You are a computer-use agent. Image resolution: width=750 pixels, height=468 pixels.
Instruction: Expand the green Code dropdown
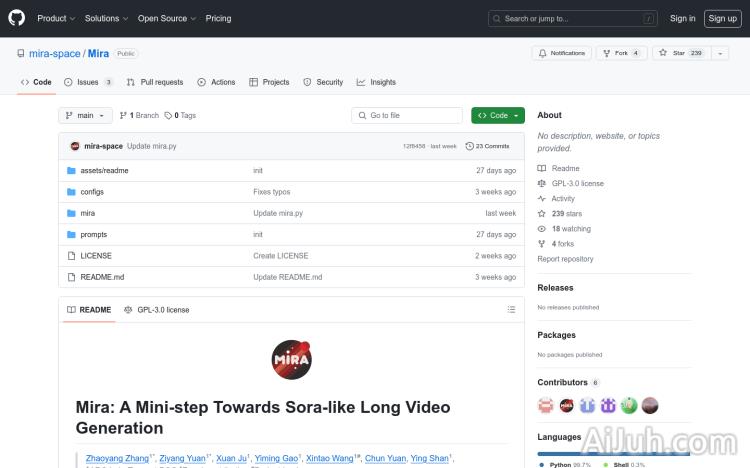[x=498, y=115]
